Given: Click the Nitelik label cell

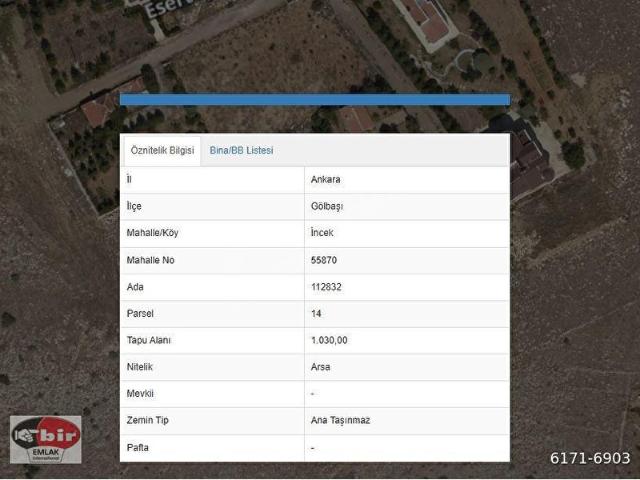Looking at the screenshot, I should coord(212,367).
